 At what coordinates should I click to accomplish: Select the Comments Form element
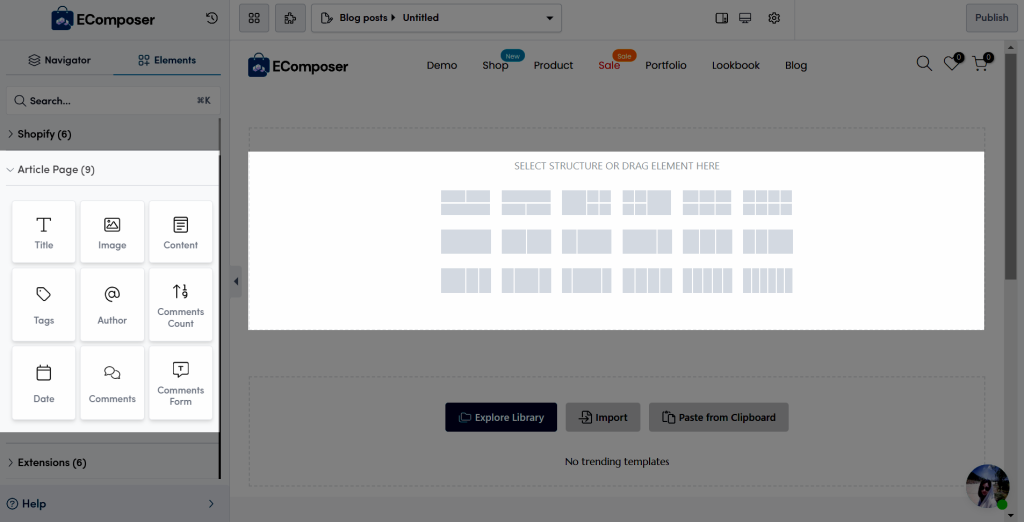181,383
